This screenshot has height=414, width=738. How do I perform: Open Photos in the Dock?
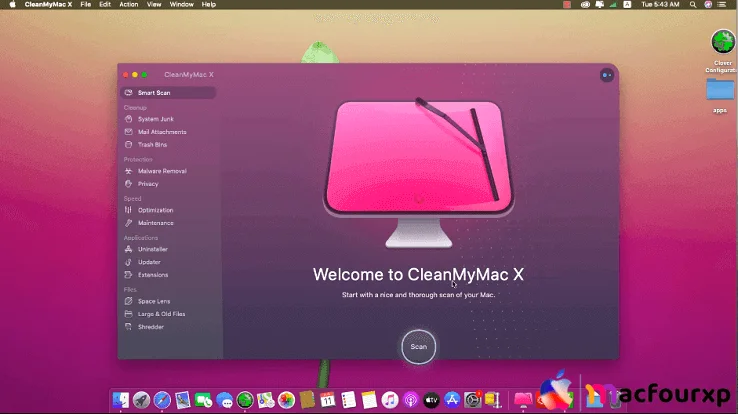coord(286,400)
